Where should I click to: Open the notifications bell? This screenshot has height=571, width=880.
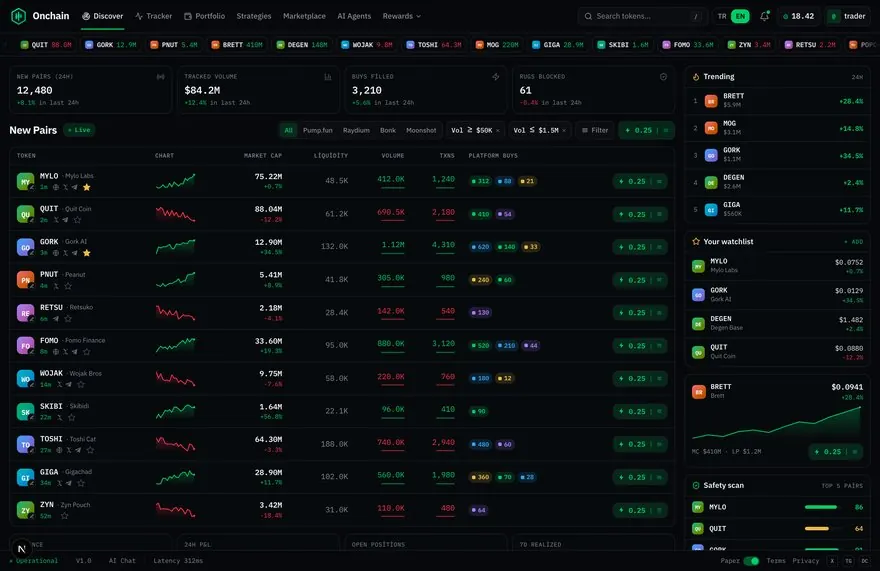[764, 16]
